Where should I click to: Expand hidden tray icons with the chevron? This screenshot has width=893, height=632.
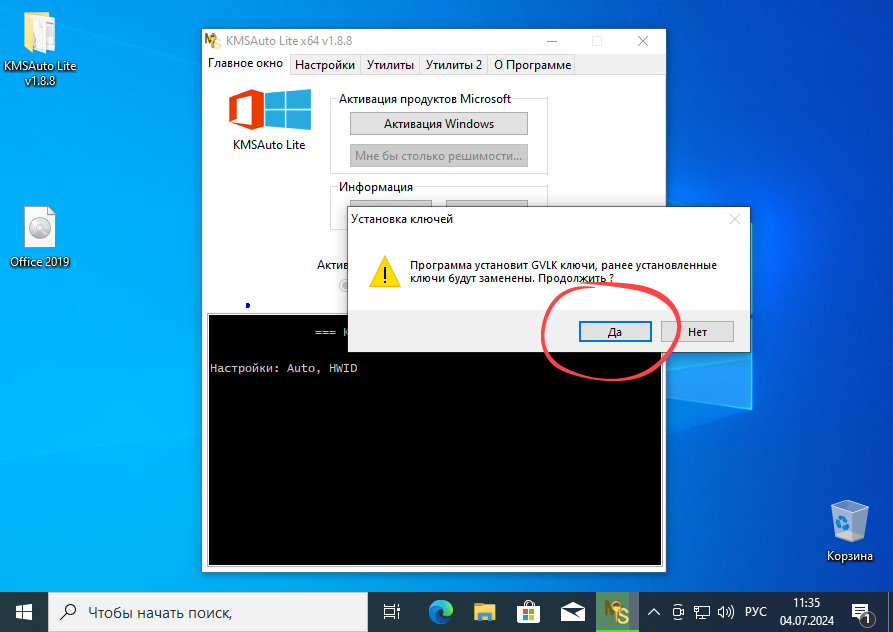[x=653, y=611]
